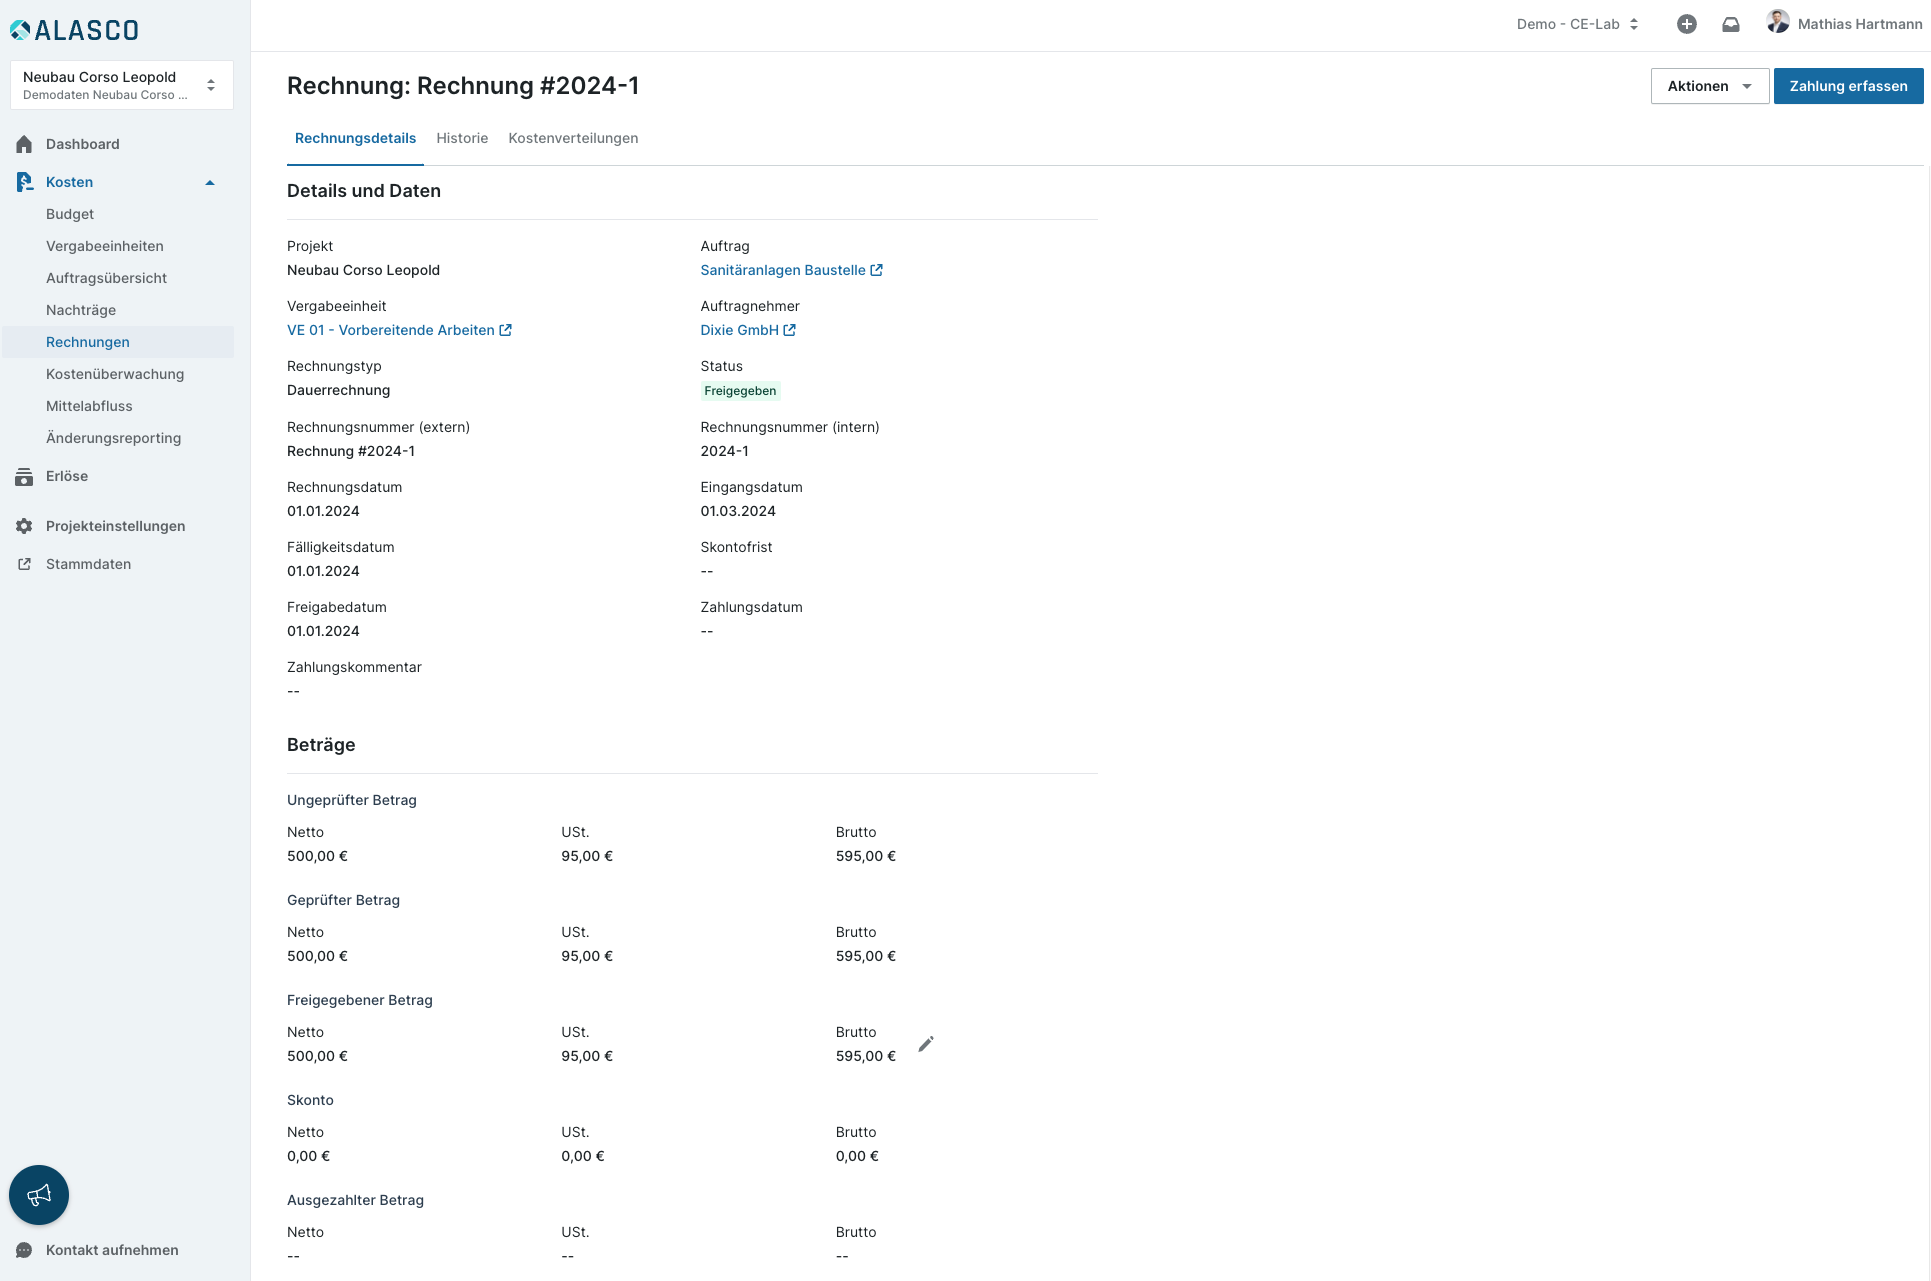Click the Dashboard home icon
This screenshot has width=1931, height=1281.
pyautogui.click(x=24, y=144)
